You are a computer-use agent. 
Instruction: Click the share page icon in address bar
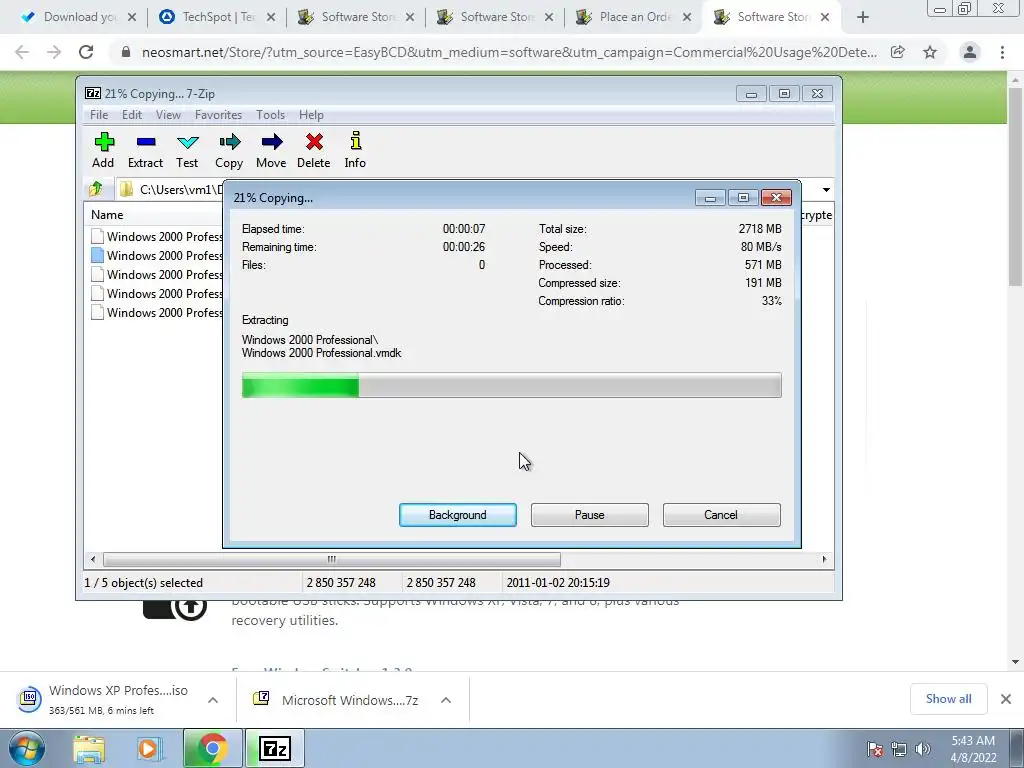(x=898, y=52)
